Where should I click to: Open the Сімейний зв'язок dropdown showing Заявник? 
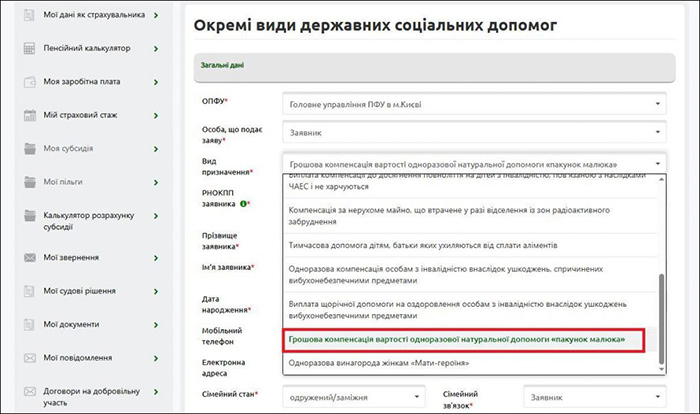tap(595, 397)
